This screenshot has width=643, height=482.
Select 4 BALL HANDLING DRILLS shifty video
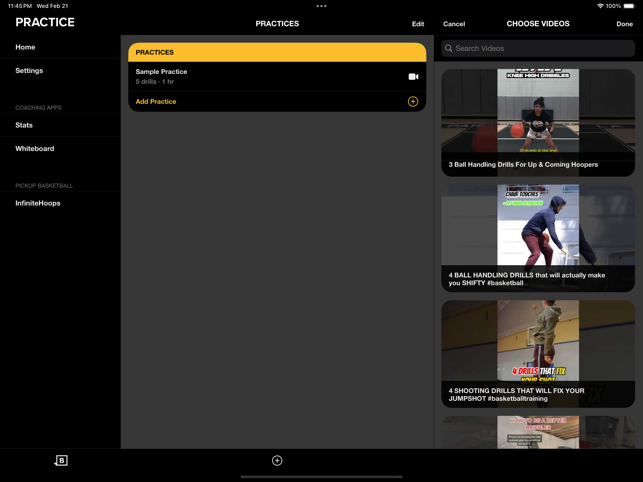click(x=538, y=238)
